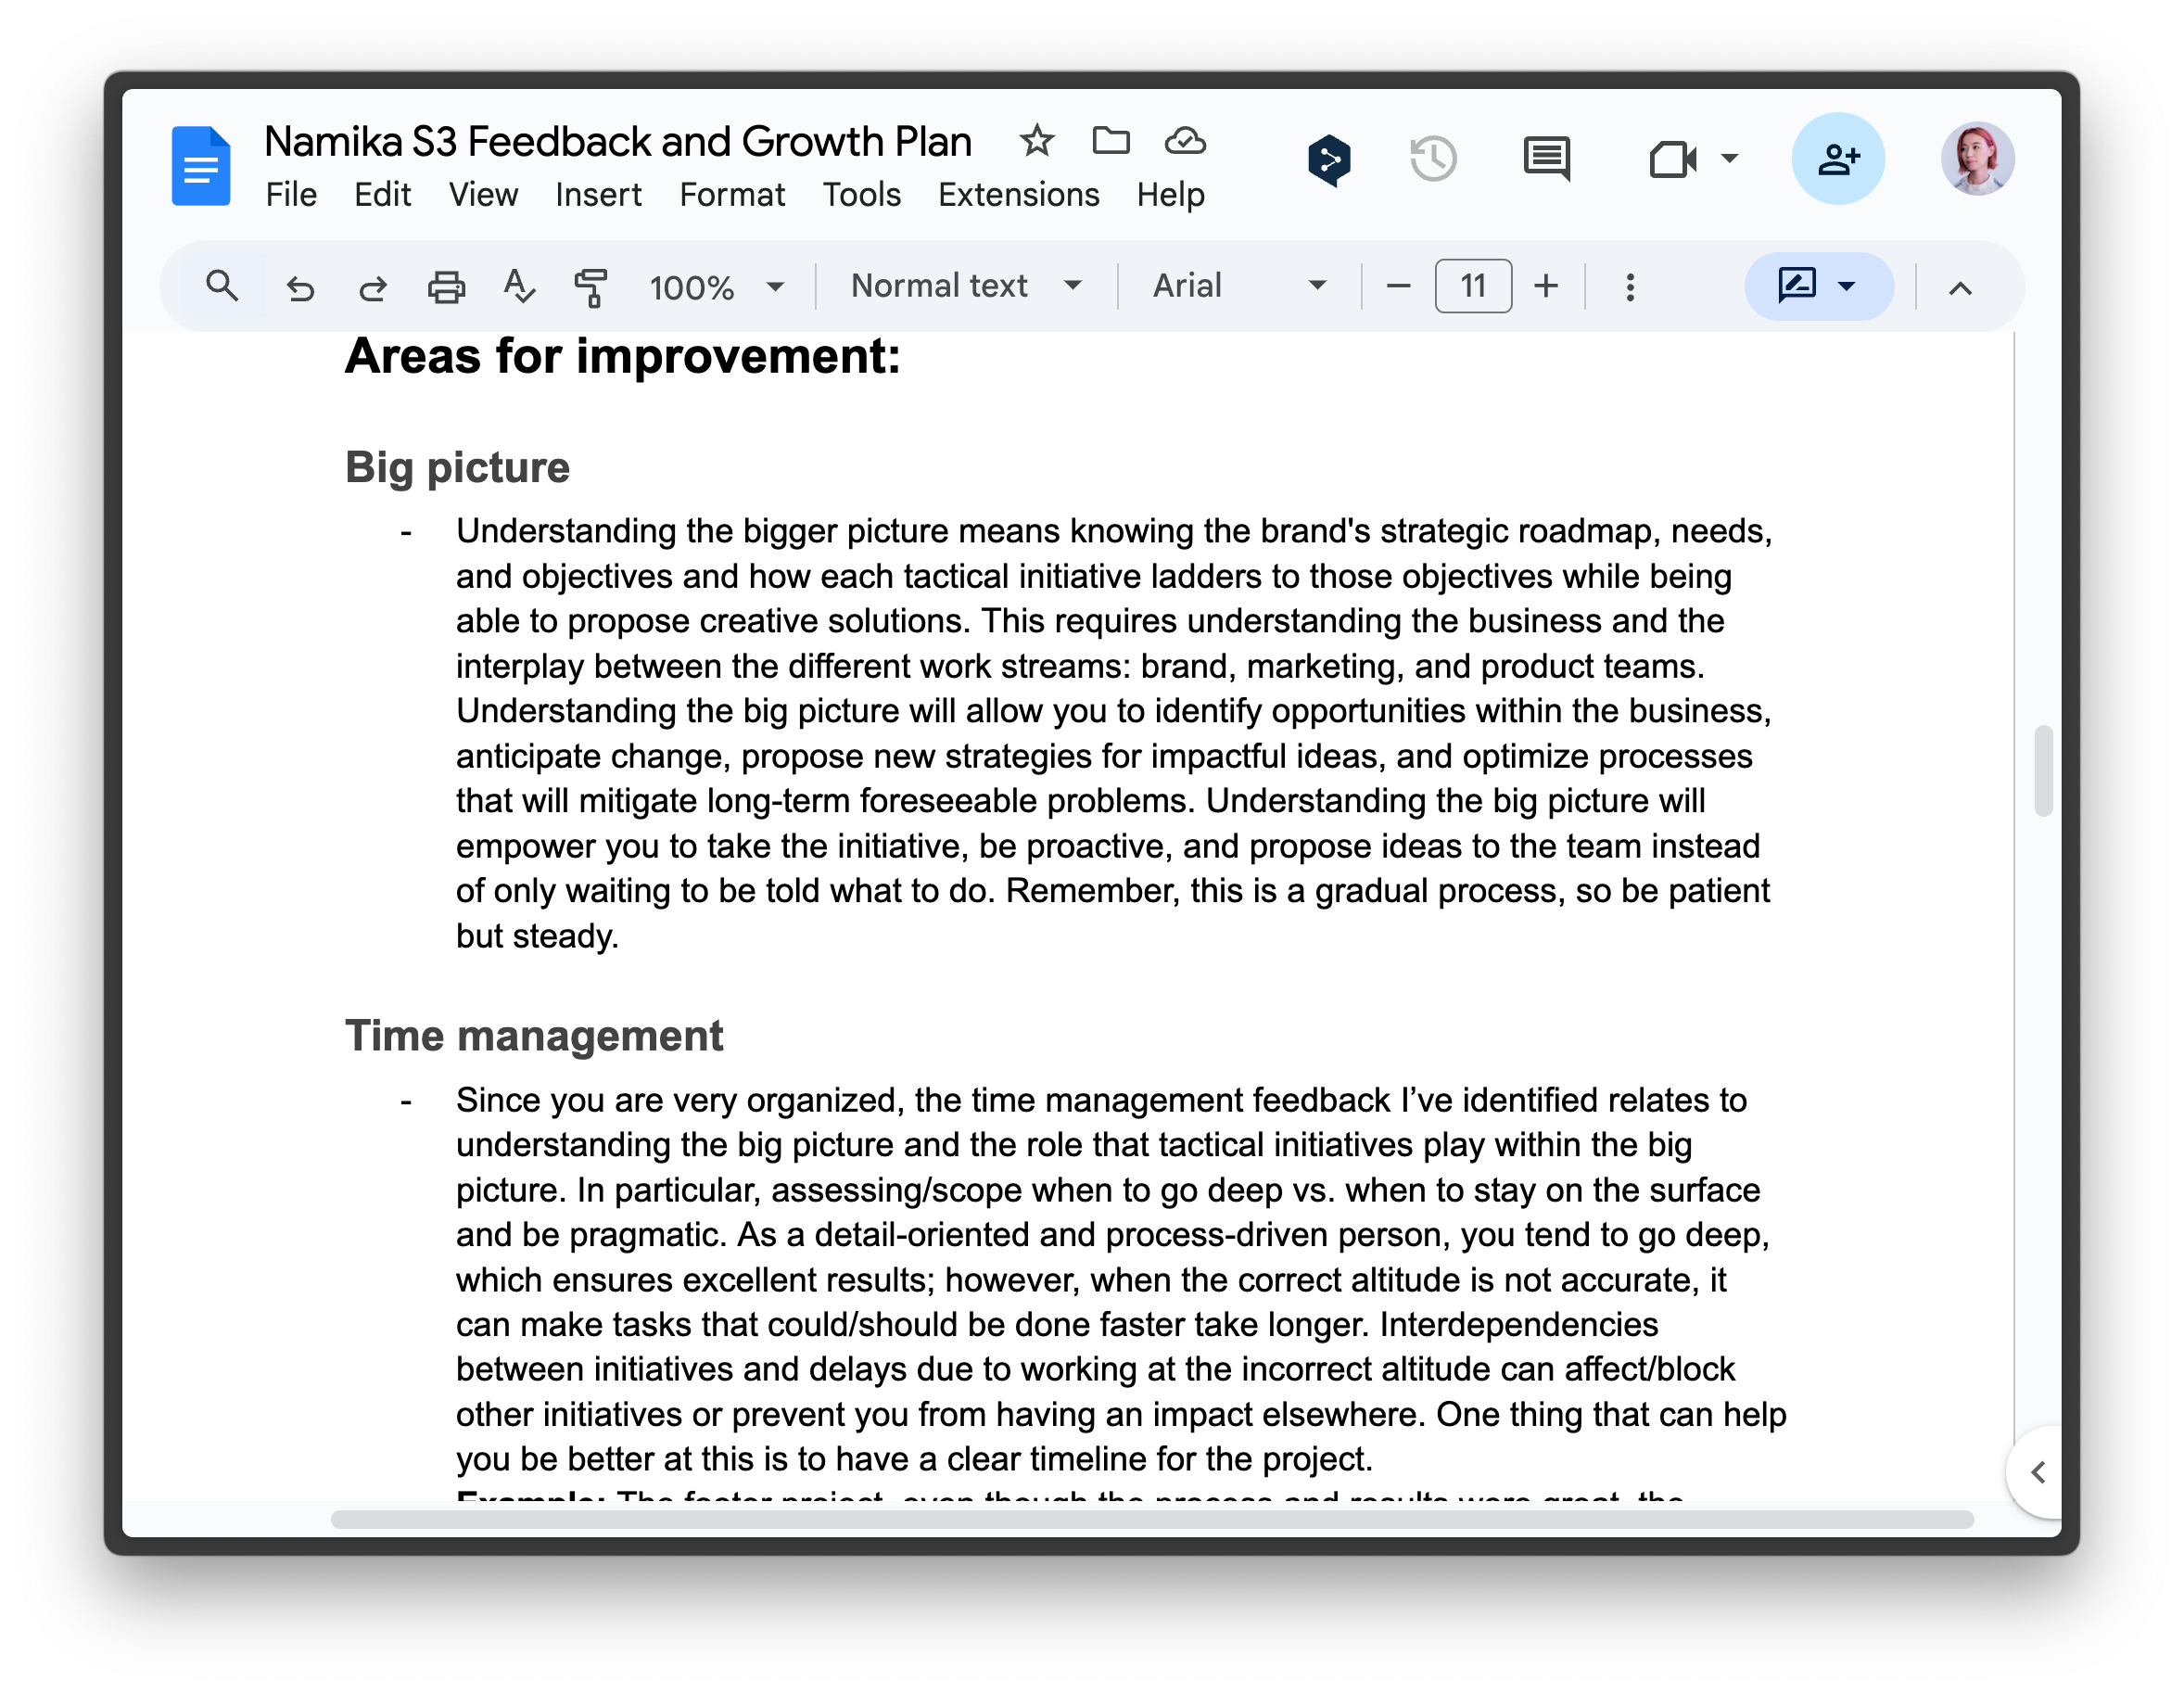Open the Format menu
The width and height of the screenshot is (2184, 1693).
point(732,194)
